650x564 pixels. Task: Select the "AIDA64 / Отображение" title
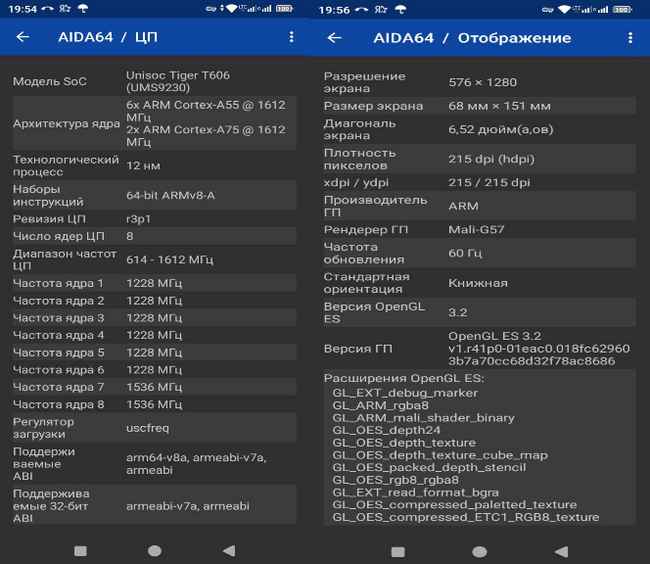coord(472,38)
